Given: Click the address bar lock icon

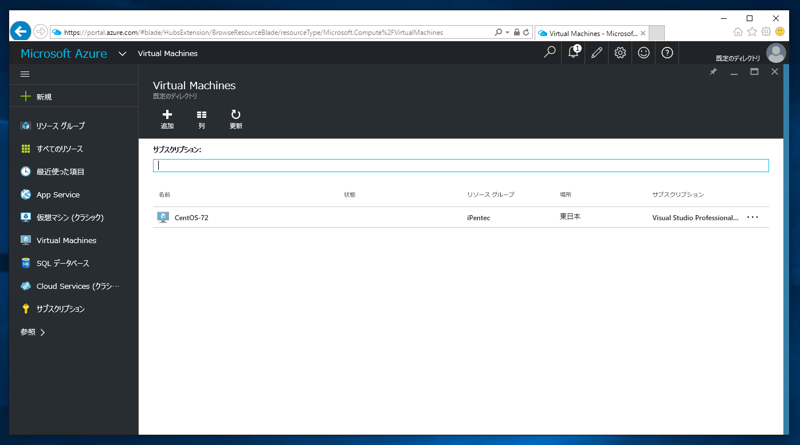Looking at the screenshot, I should [x=517, y=32].
